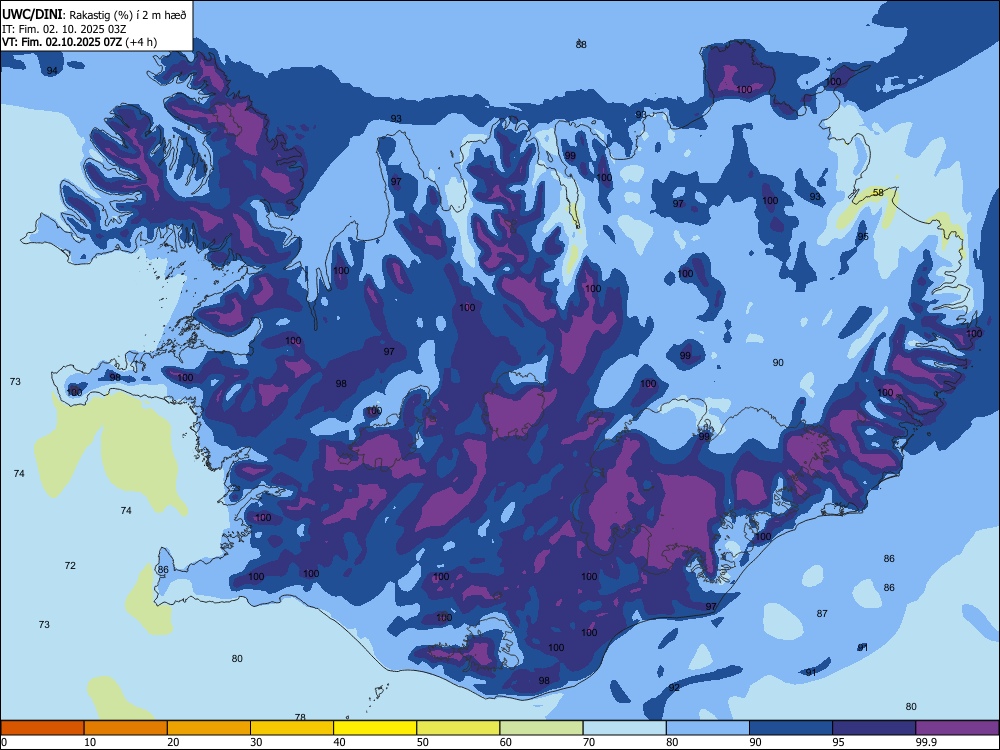
Task: Select the 30–40 golden legend swatch
Action: click(292, 728)
